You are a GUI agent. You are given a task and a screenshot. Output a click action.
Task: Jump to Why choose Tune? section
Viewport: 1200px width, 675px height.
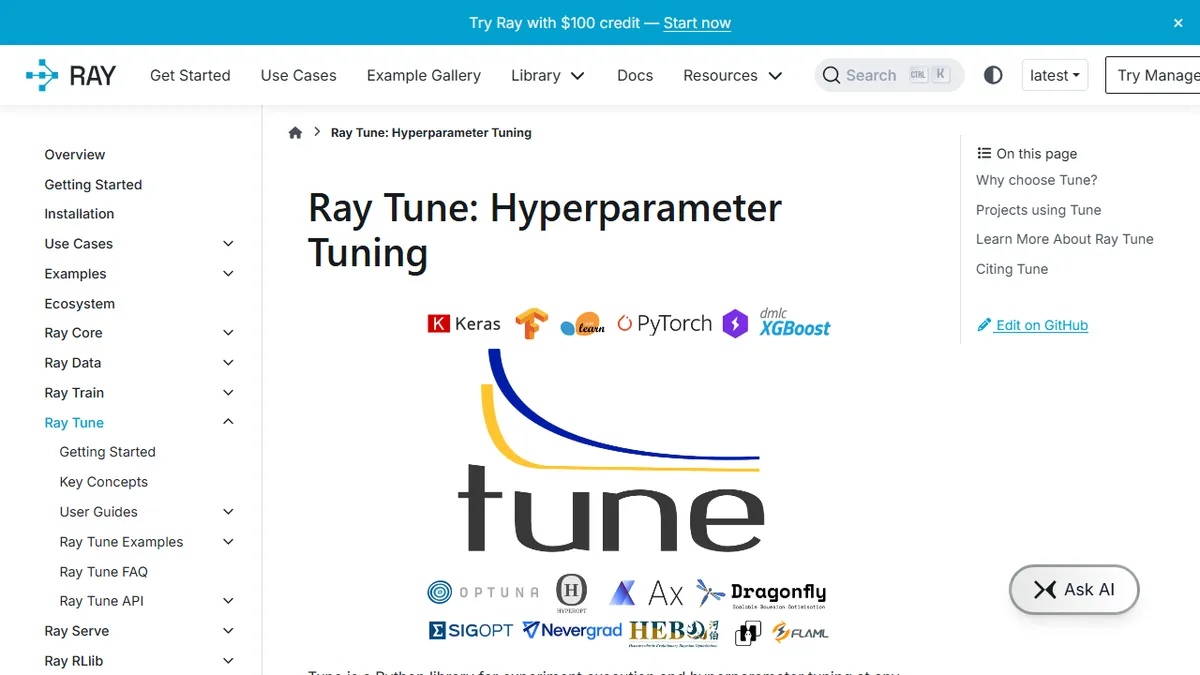[x=1036, y=180]
